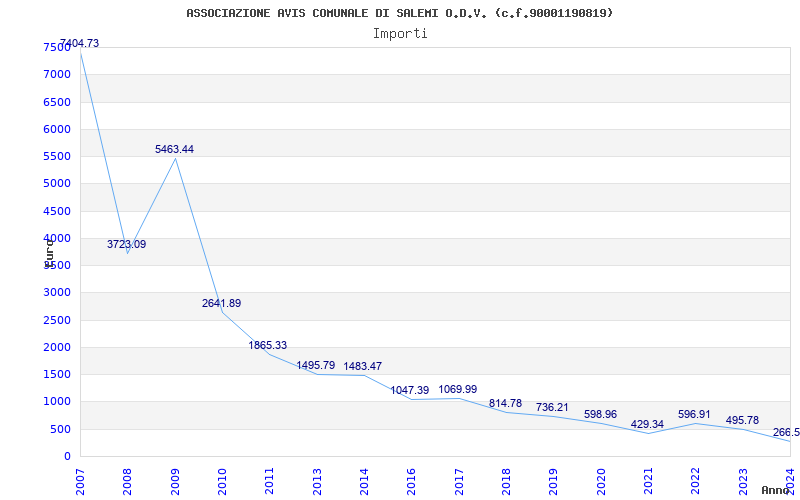
Task: Click the 2016 x-axis year label
Action: [411, 481]
